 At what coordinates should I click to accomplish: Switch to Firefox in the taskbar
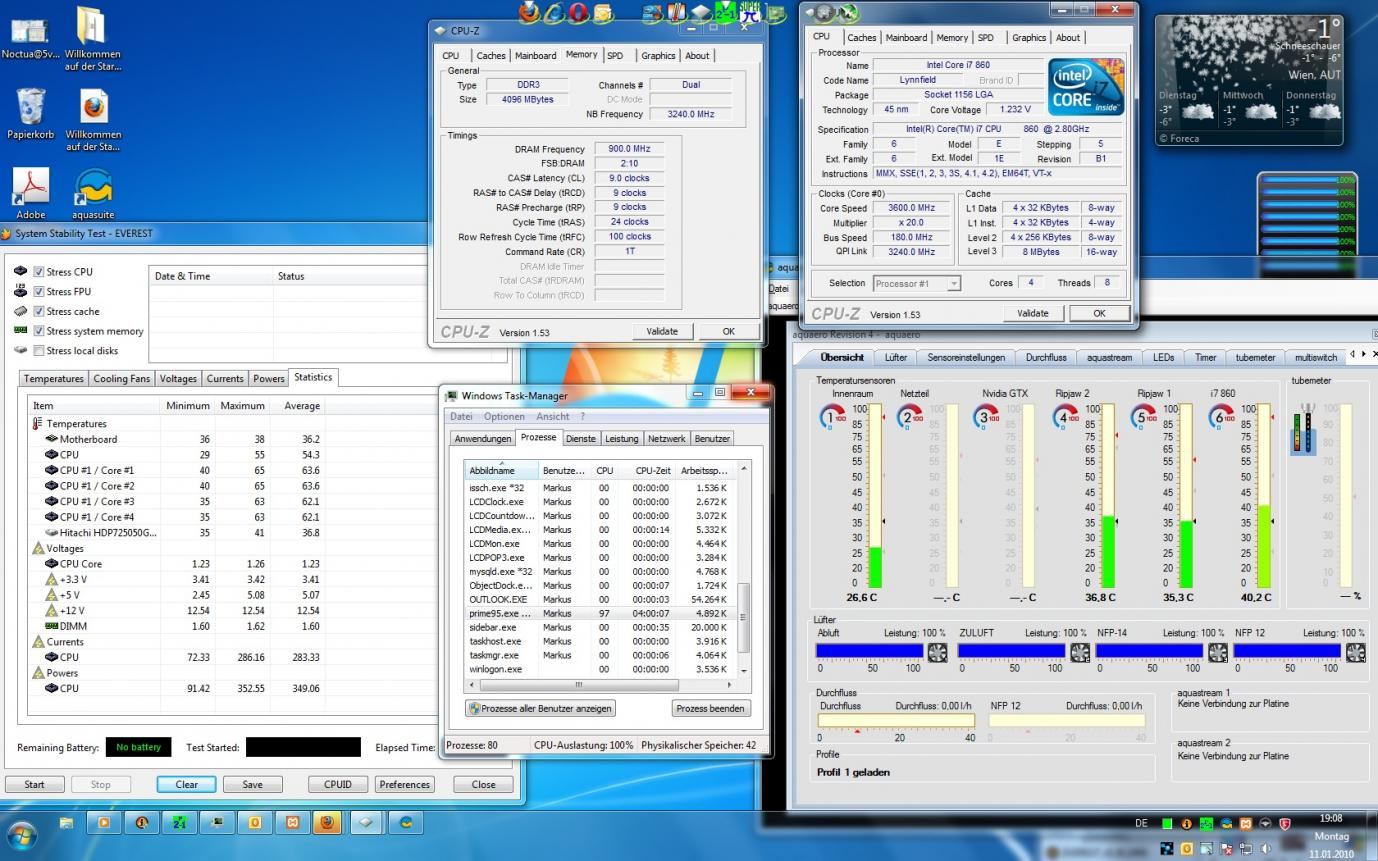point(327,823)
